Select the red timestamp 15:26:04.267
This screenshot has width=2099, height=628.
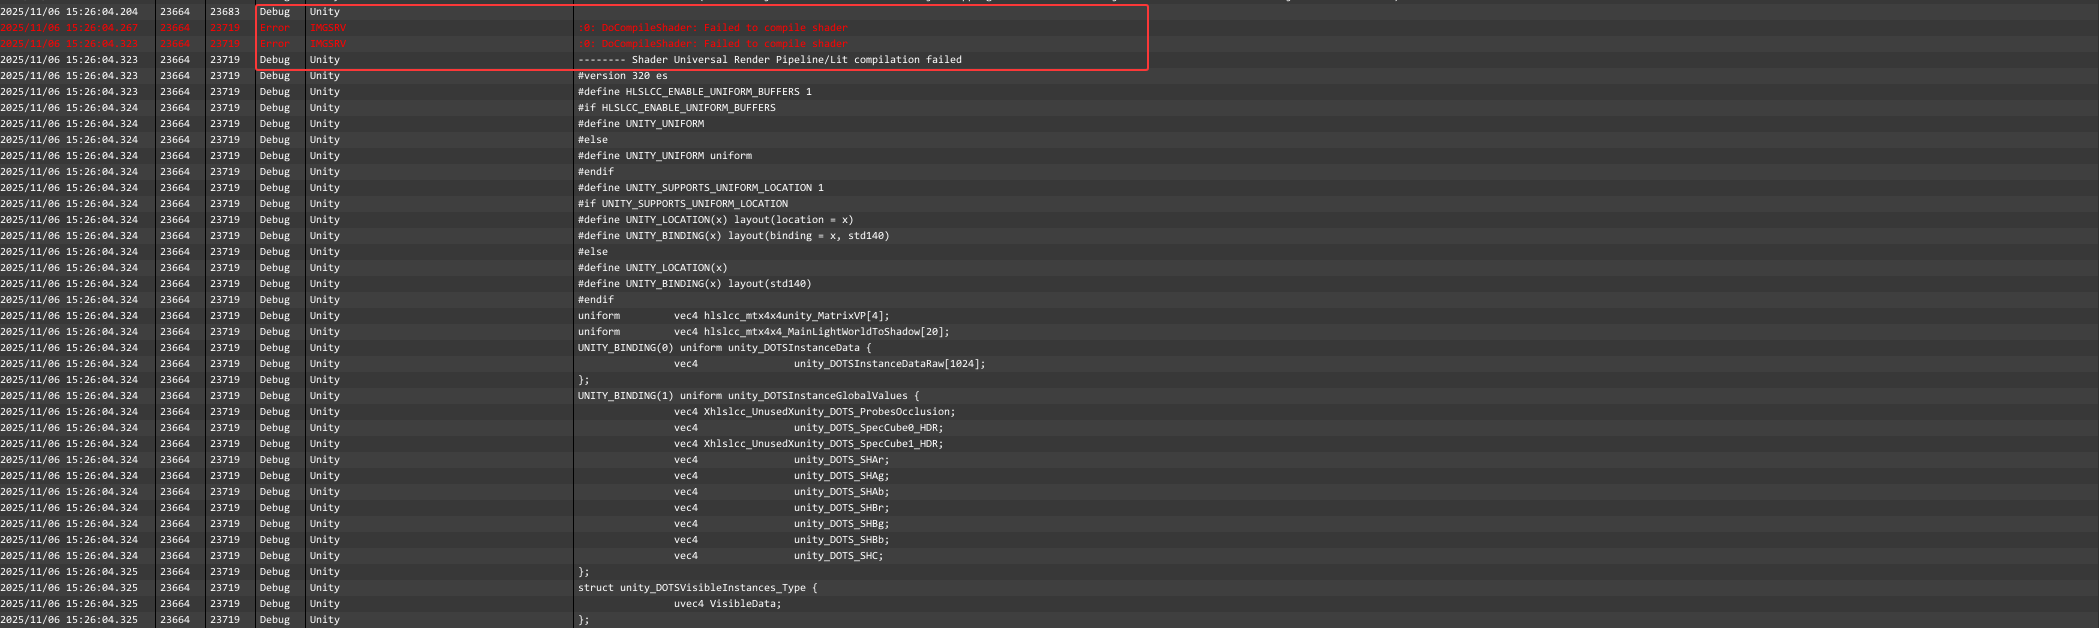tap(69, 28)
